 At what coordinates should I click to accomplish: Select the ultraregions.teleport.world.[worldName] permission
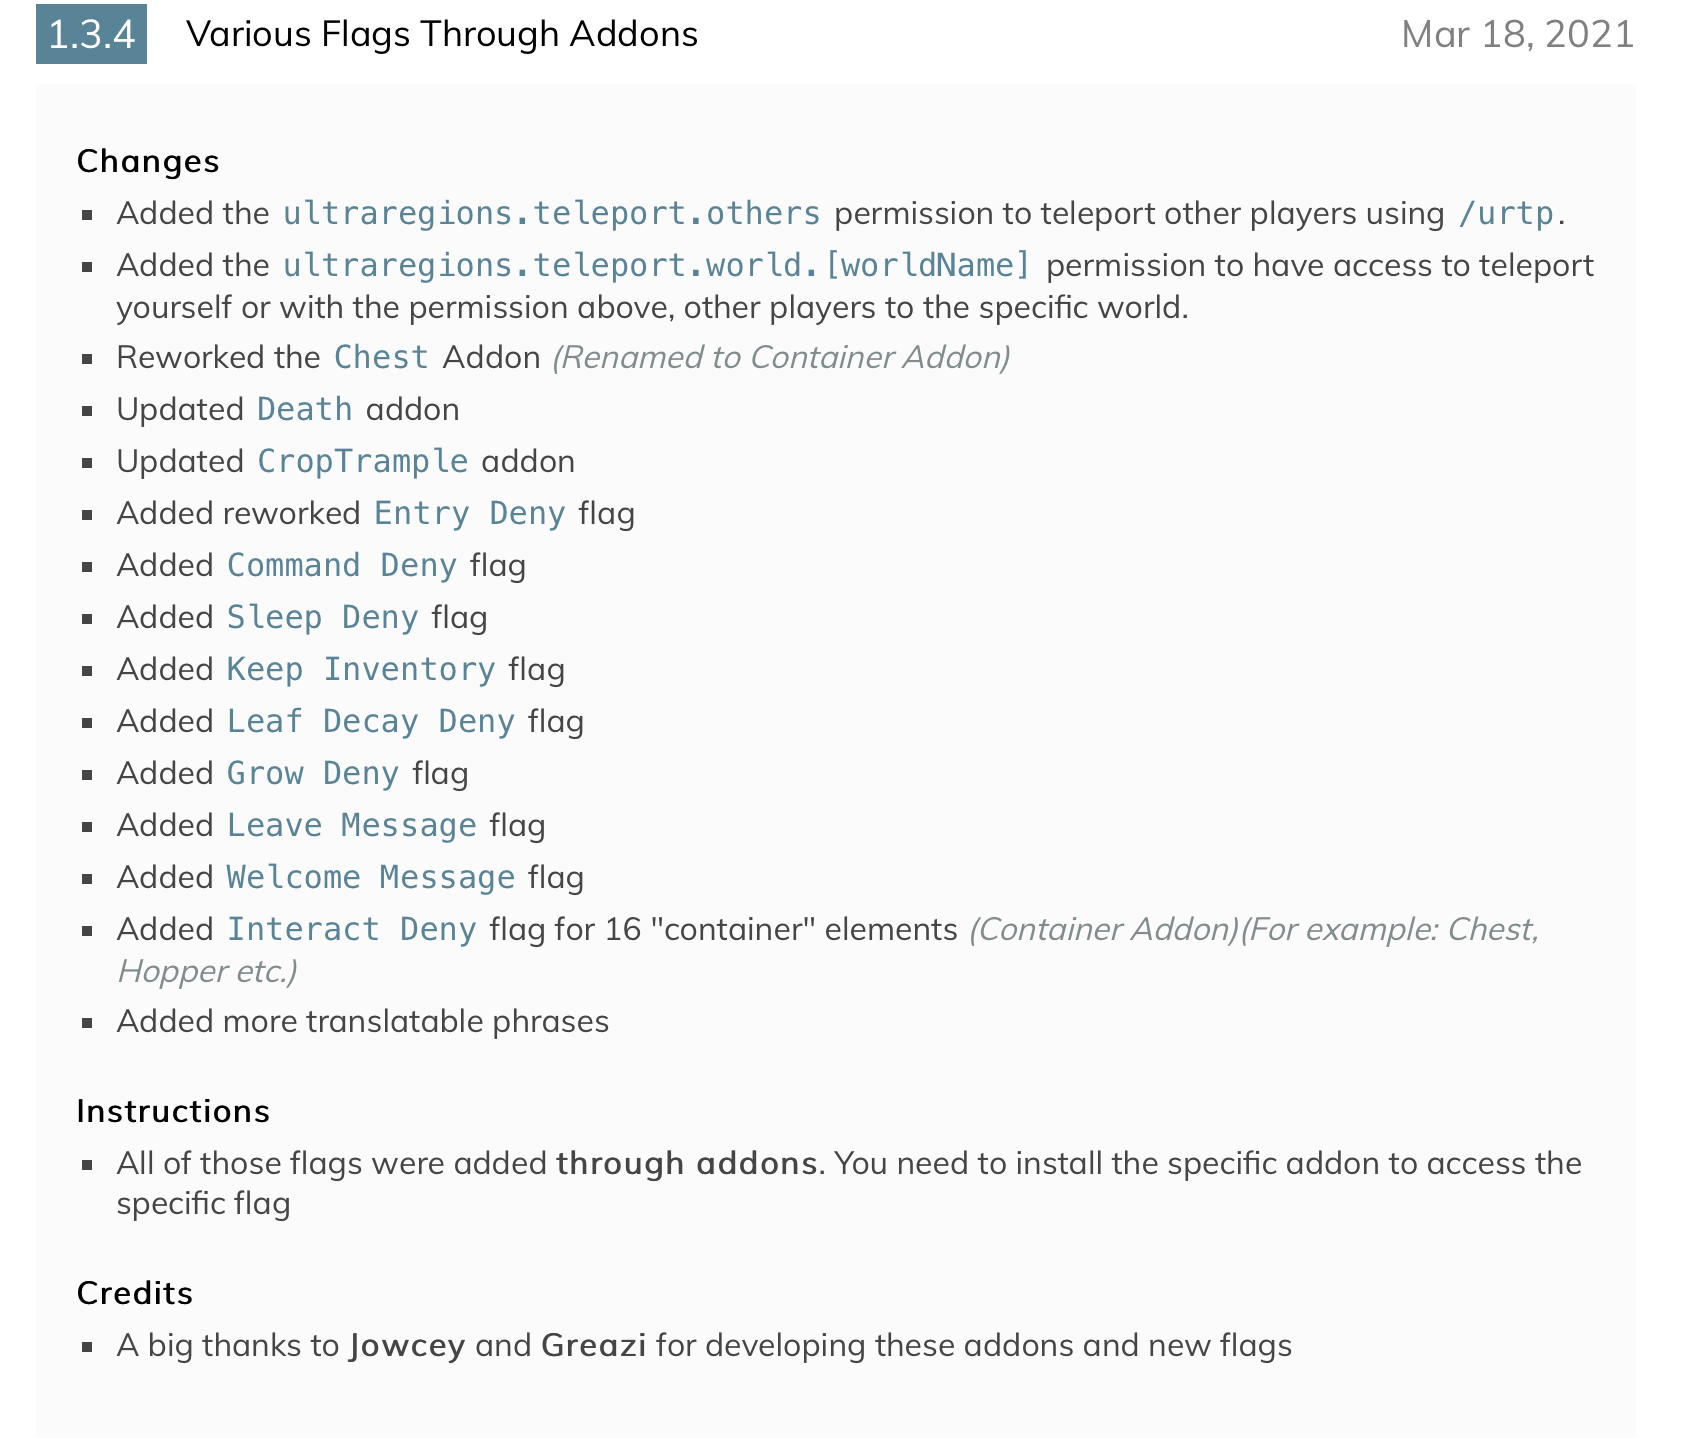tap(657, 265)
